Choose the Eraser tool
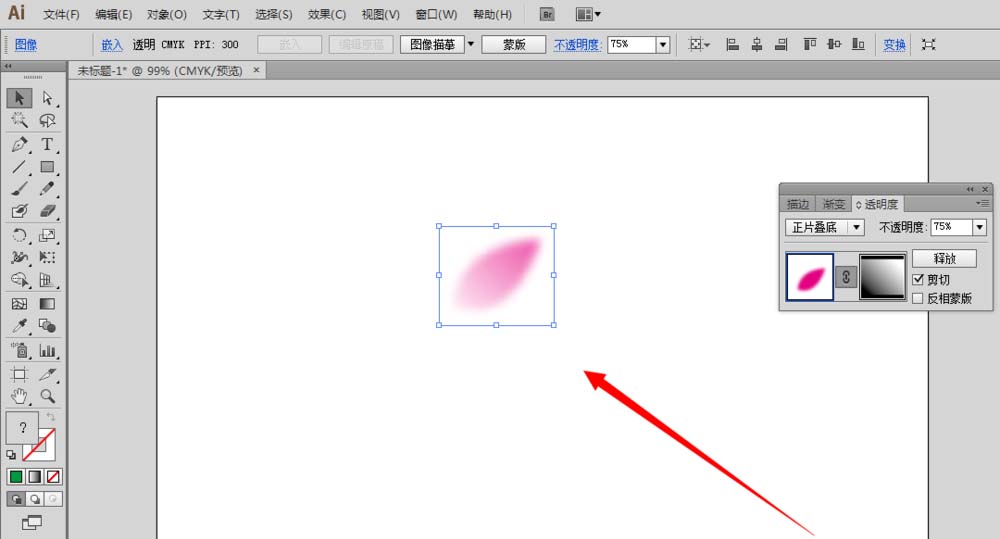 47,211
